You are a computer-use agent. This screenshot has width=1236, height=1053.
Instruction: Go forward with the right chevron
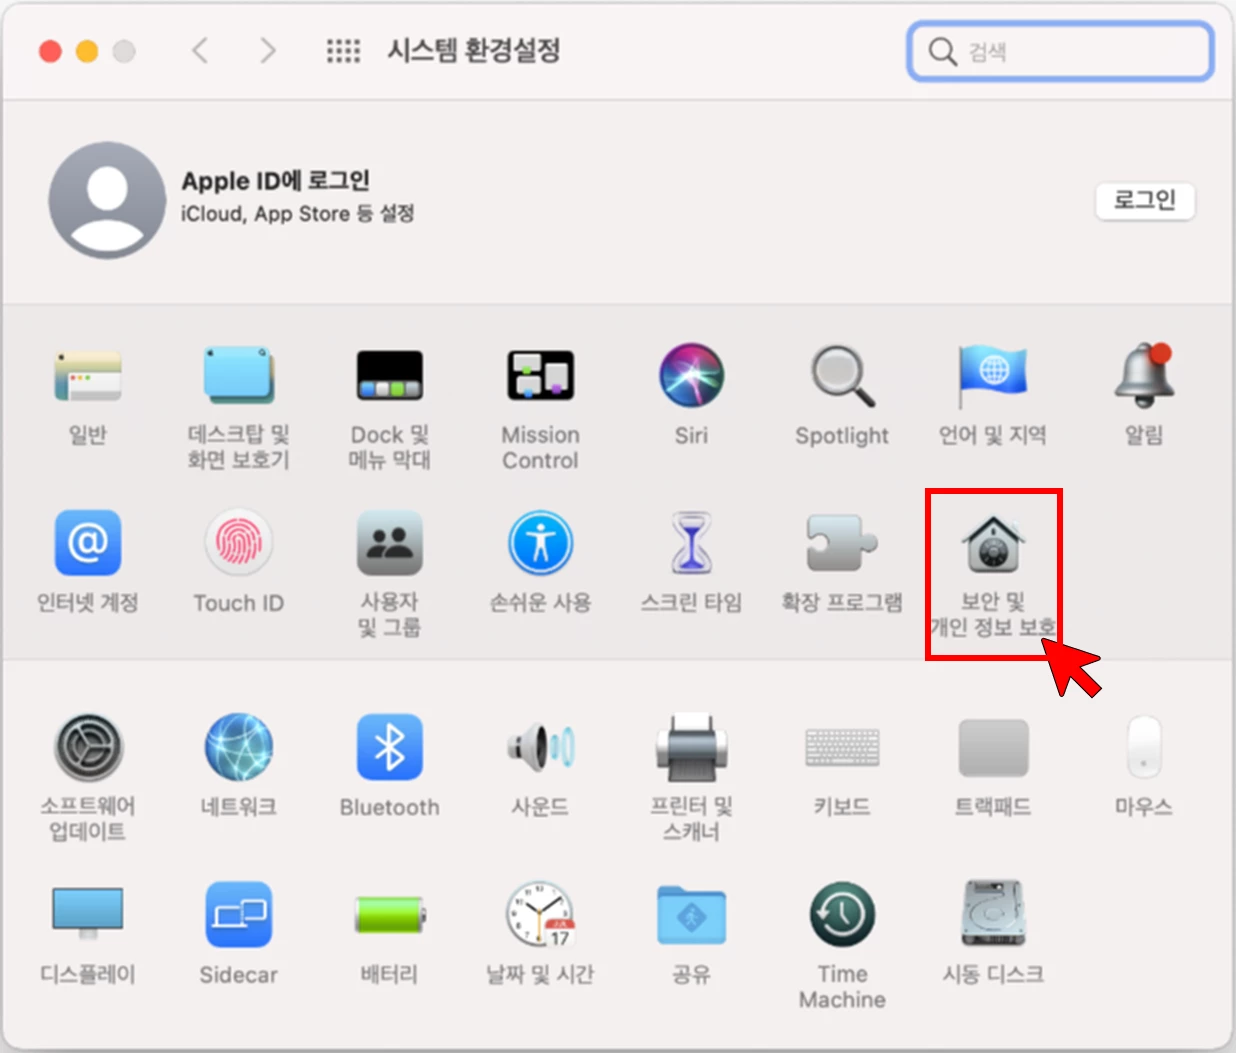click(267, 50)
